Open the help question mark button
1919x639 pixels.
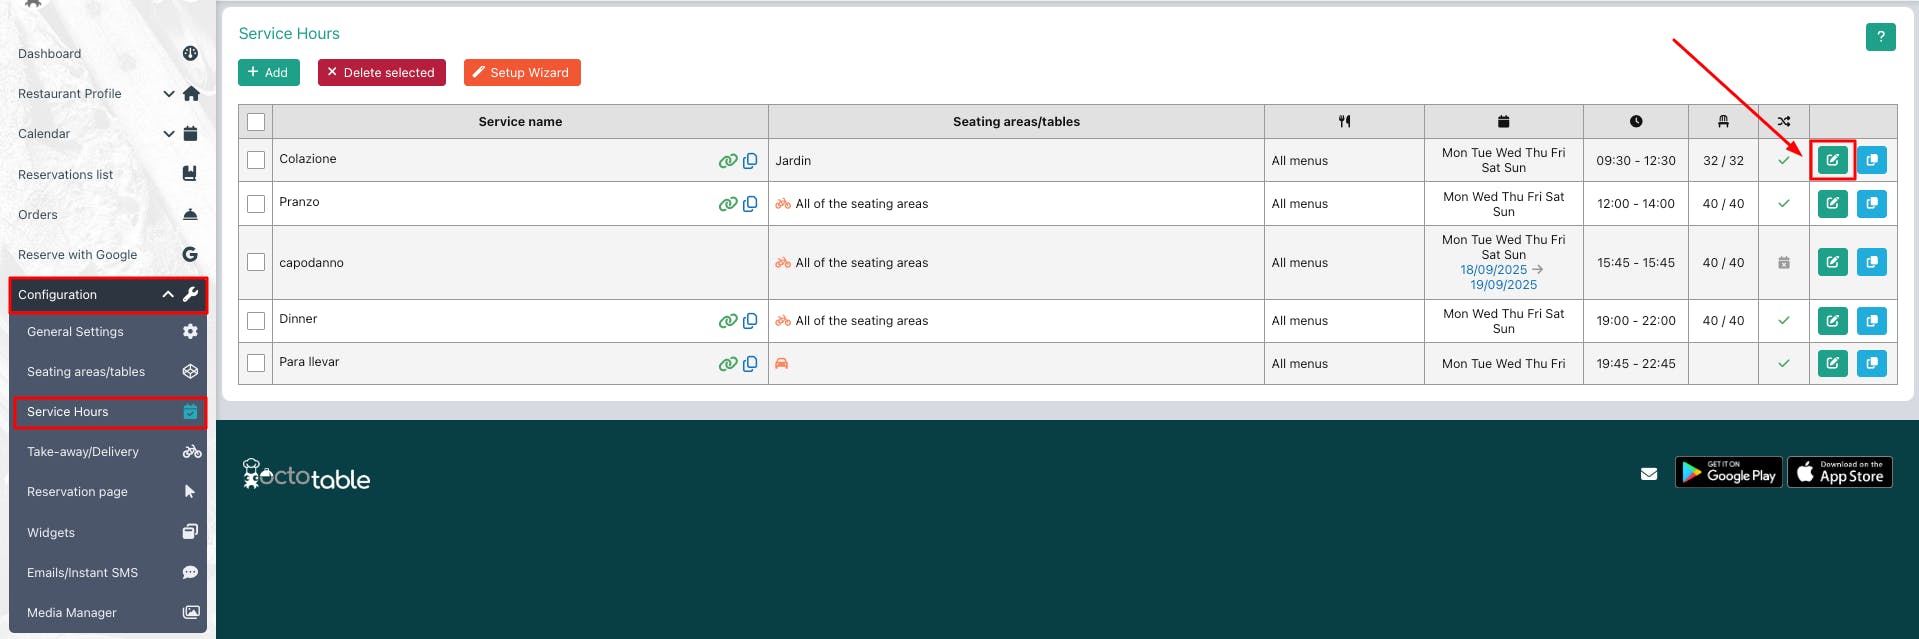(1880, 37)
